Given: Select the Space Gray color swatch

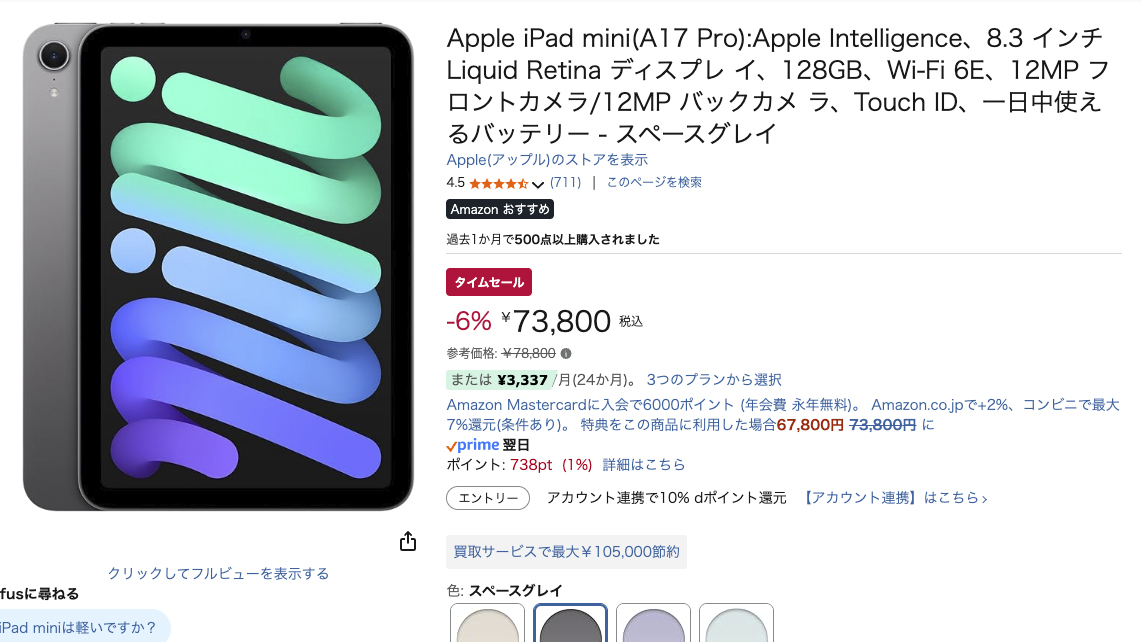Looking at the screenshot, I should click(x=570, y=625).
